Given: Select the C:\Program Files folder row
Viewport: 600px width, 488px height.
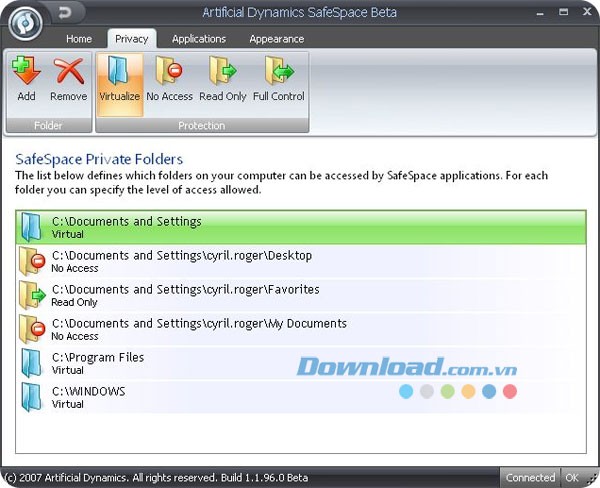Looking at the screenshot, I should (301, 364).
